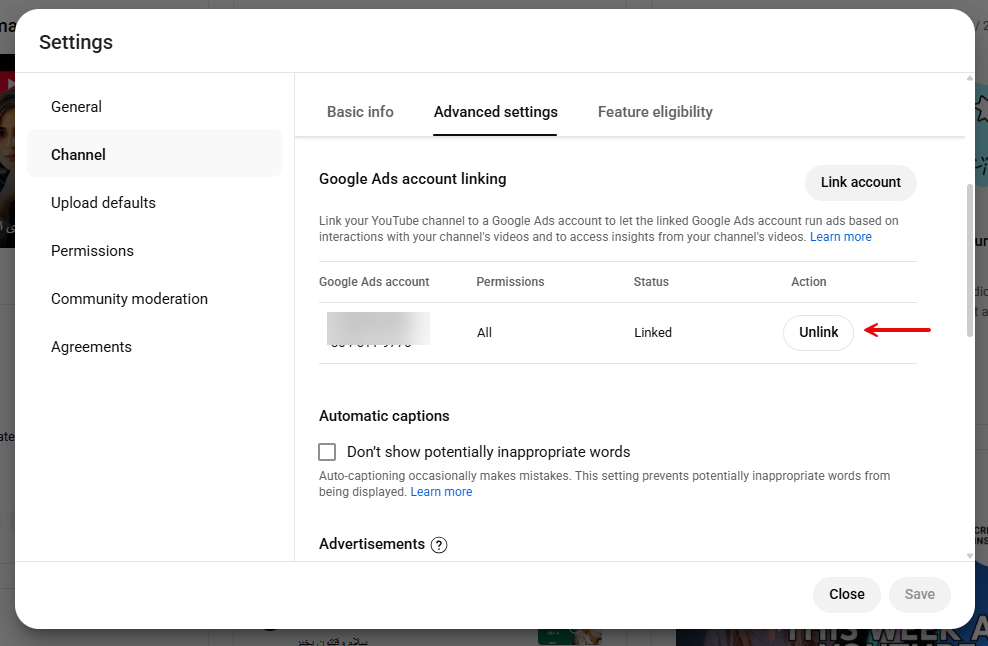Screen dimensions: 988x646
Task: Select the Advanced settings tab
Action: (x=495, y=112)
